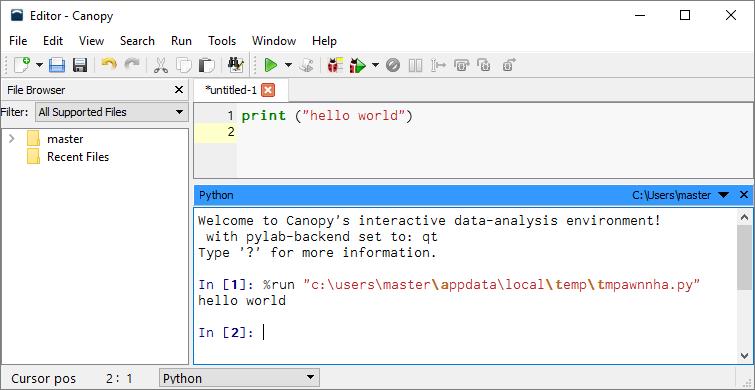Click the In [2] console prompt input
This screenshot has height=390, width=755.
264,333
